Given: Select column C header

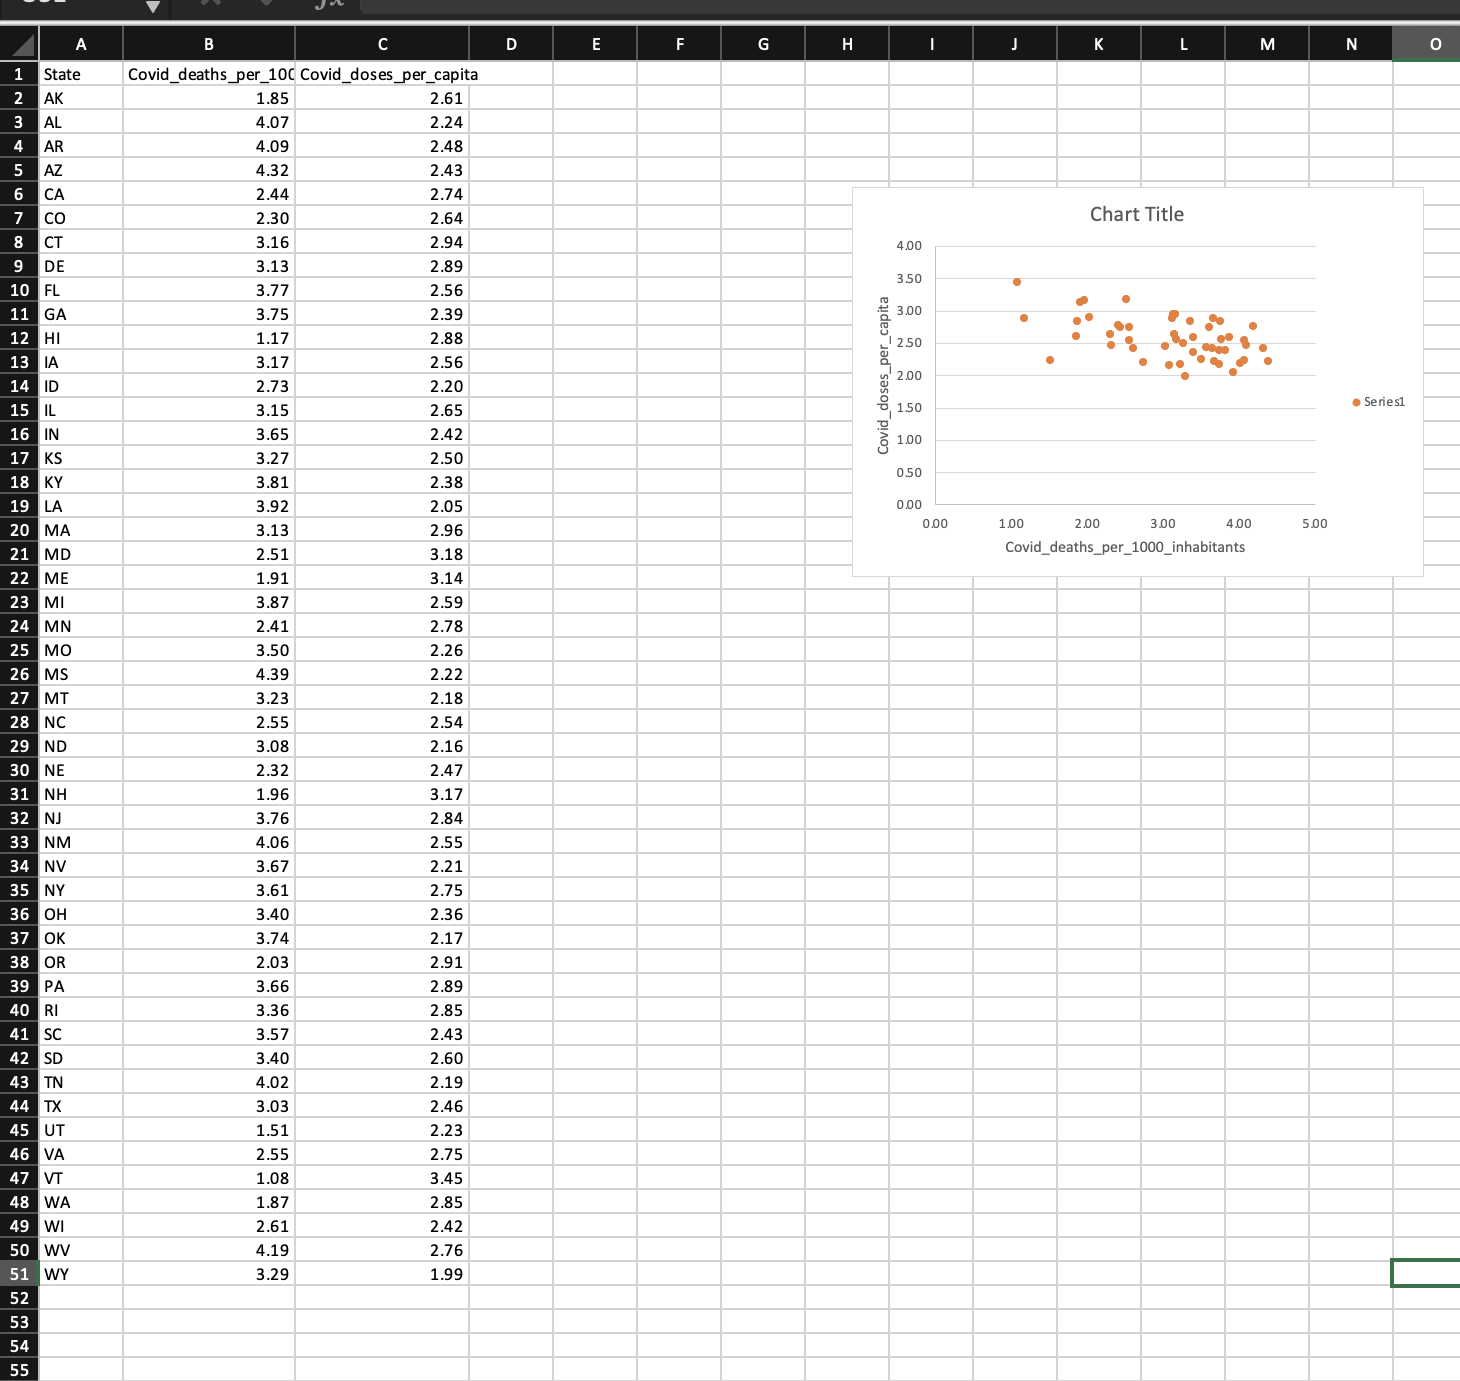Looking at the screenshot, I should coord(382,44).
